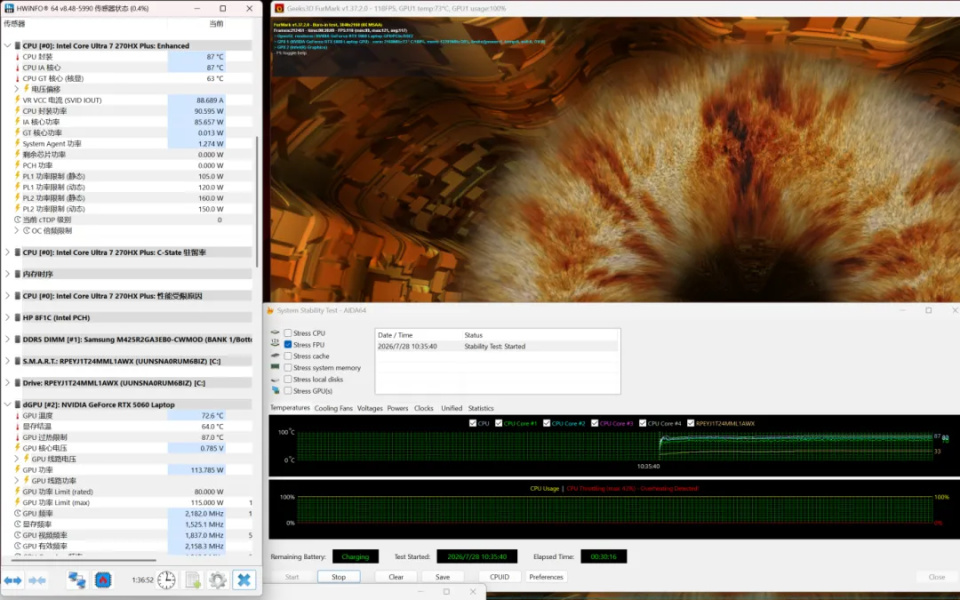Click the FurMark title bar app icon
This screenshot has width=960, height=600.
pos(279,9)
